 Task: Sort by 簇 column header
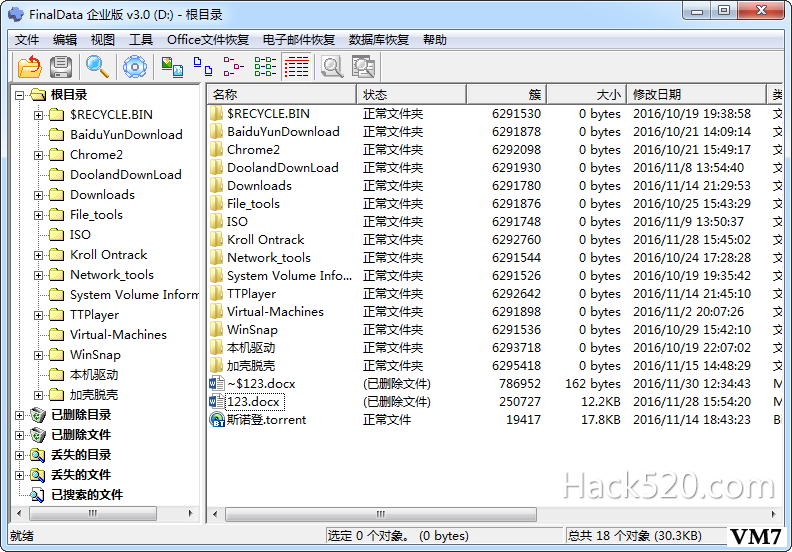[x=507, y=94]
